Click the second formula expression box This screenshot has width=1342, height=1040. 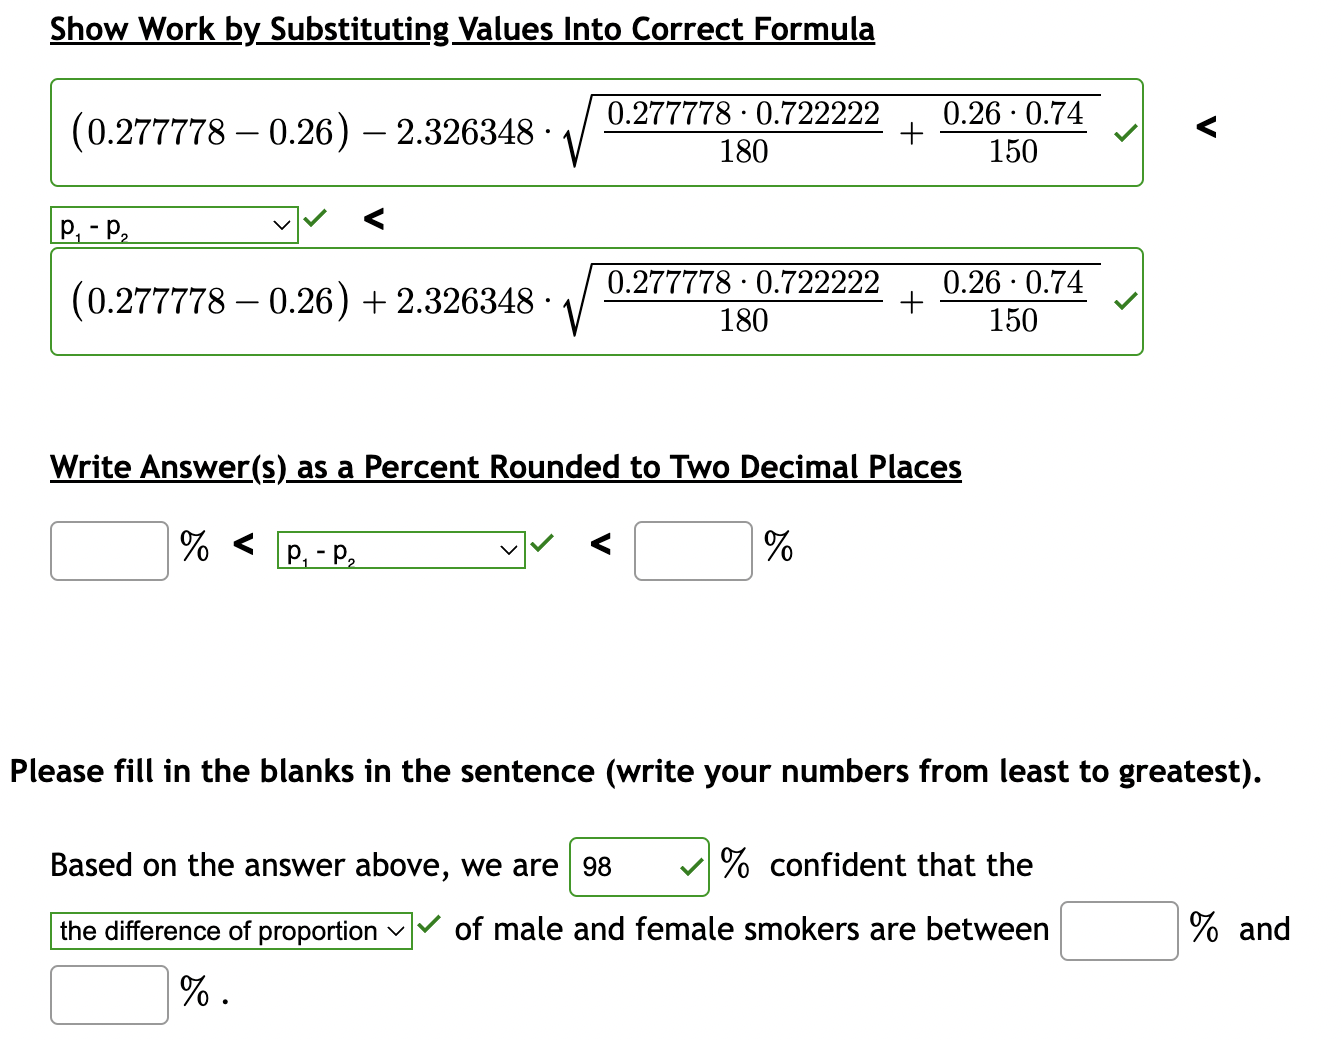tap(597, 300)
